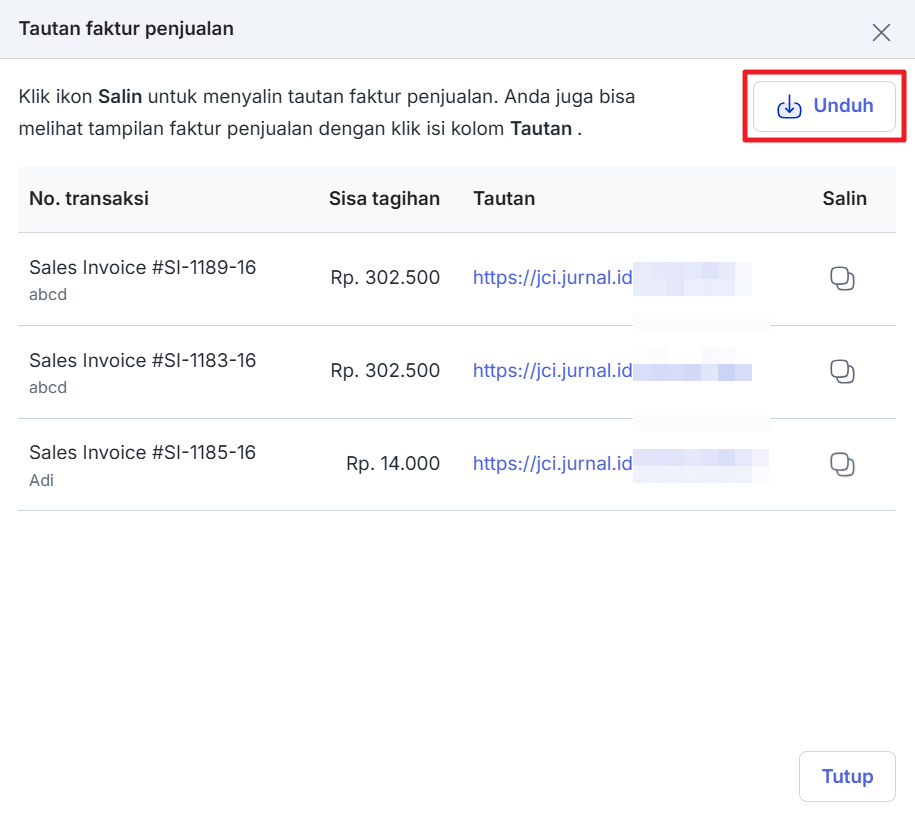This screenshot has width=915, height=816.
Task: Click the No. transaksi column header
Action: click(89, 199)
